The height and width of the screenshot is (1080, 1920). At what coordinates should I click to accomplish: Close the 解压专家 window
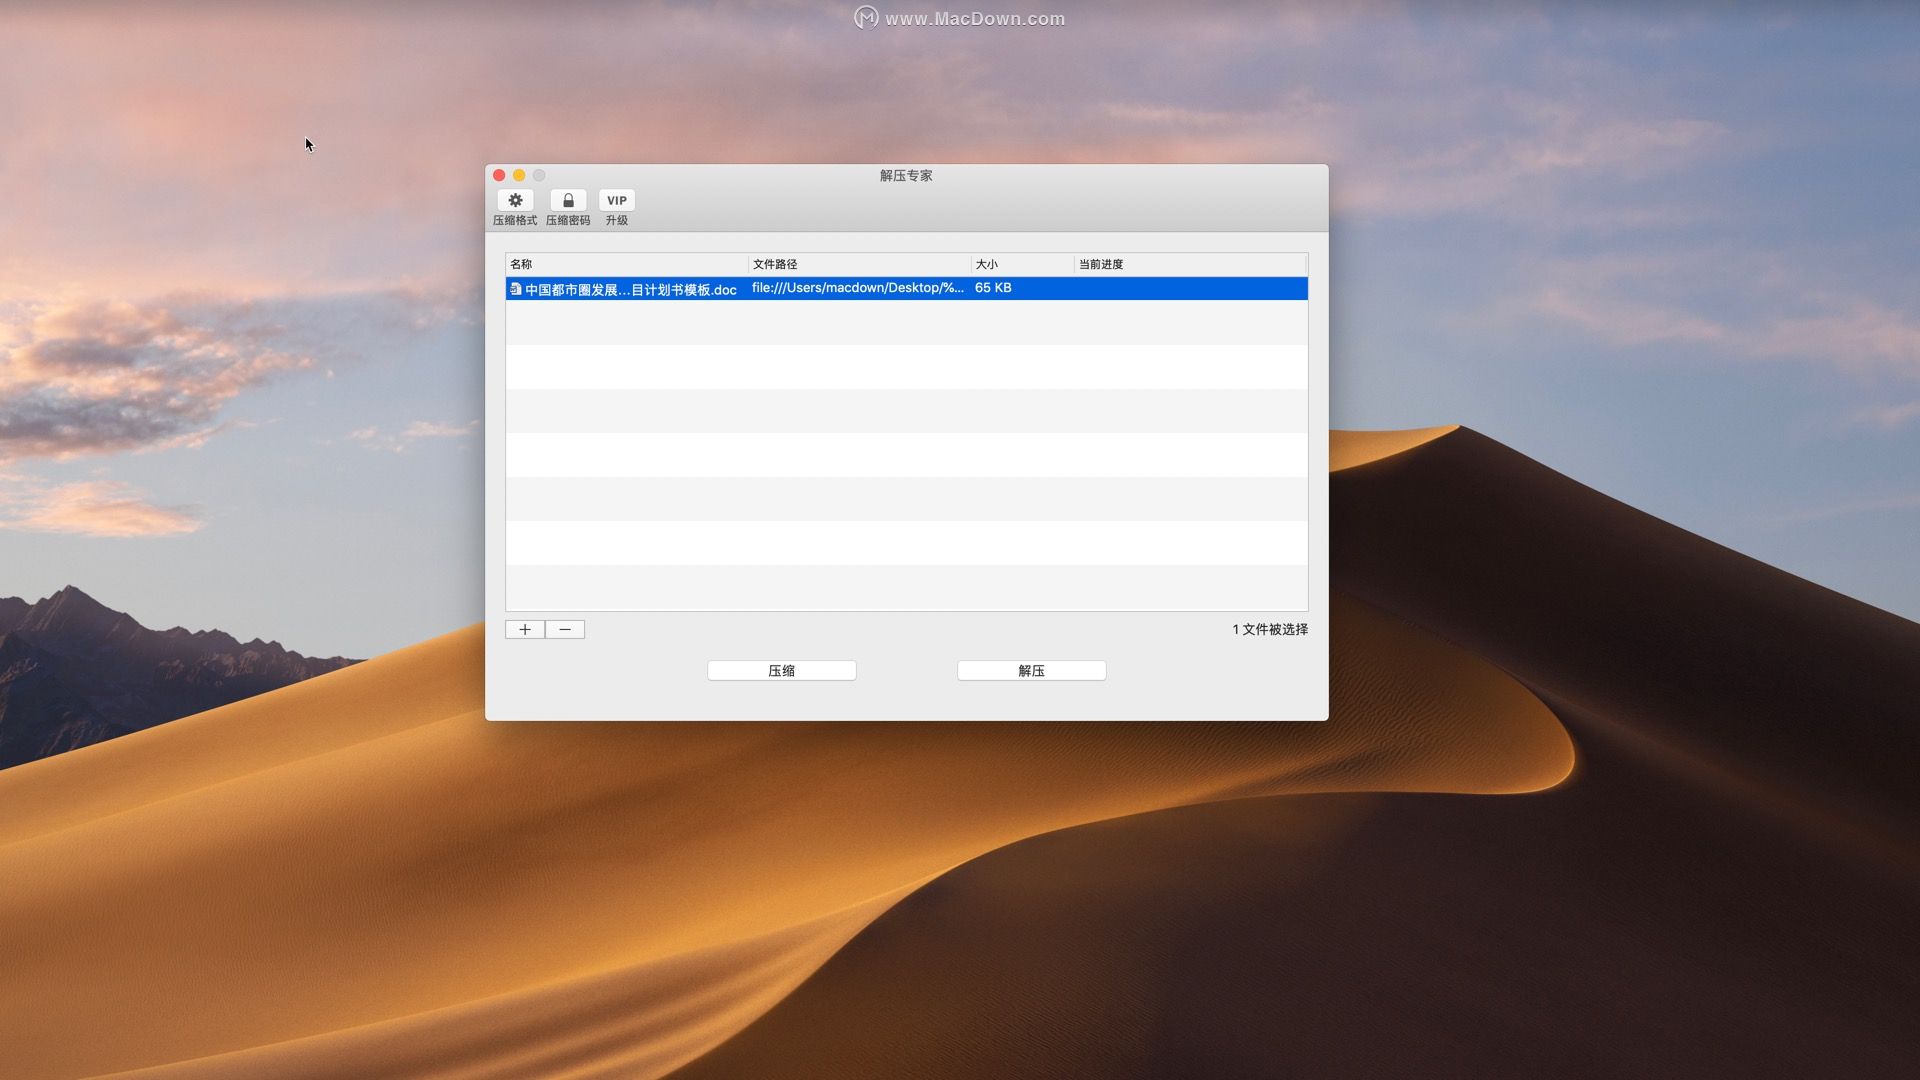499,175
